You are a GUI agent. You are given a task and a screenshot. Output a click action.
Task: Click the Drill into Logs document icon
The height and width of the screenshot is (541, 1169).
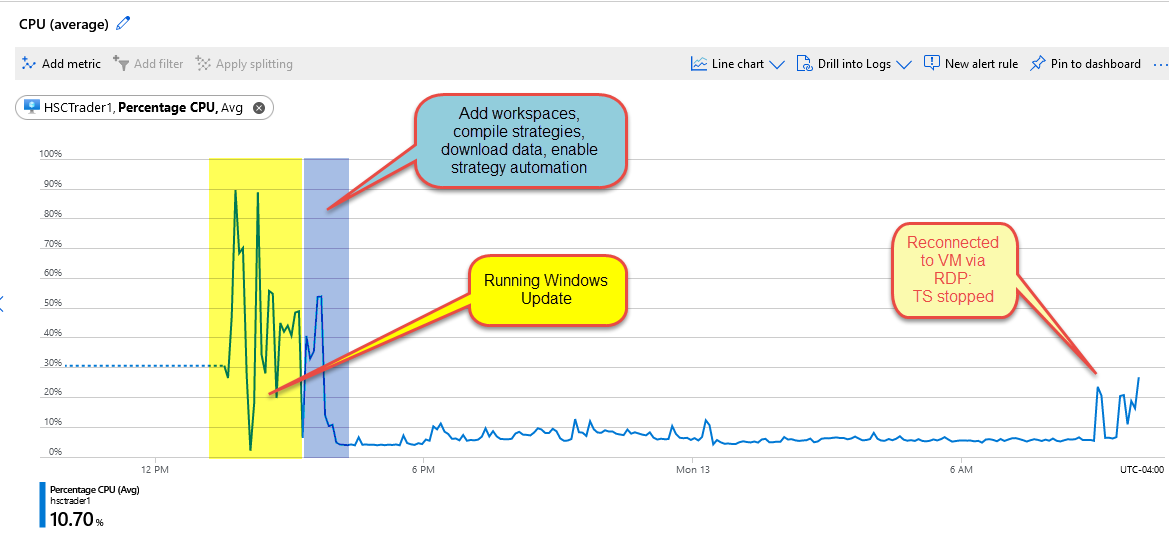pyautogui.click(x=804, y=64)
